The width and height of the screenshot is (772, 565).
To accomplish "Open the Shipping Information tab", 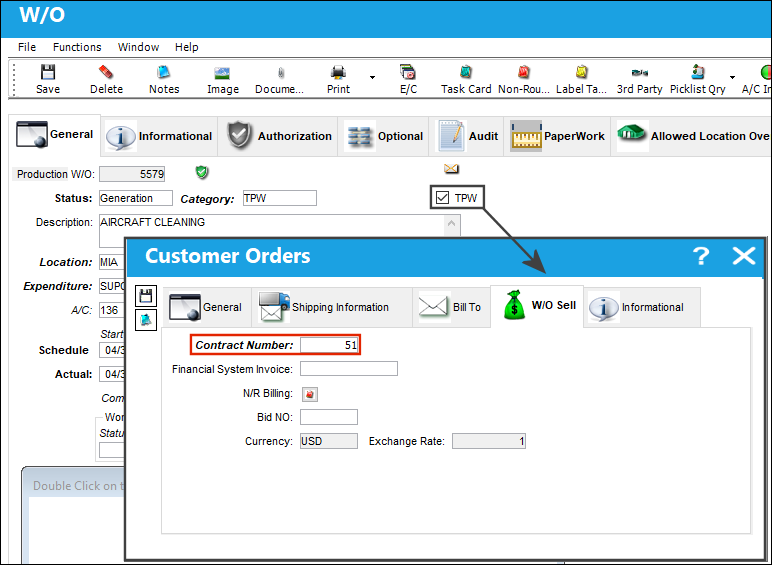I will point(332,307).
